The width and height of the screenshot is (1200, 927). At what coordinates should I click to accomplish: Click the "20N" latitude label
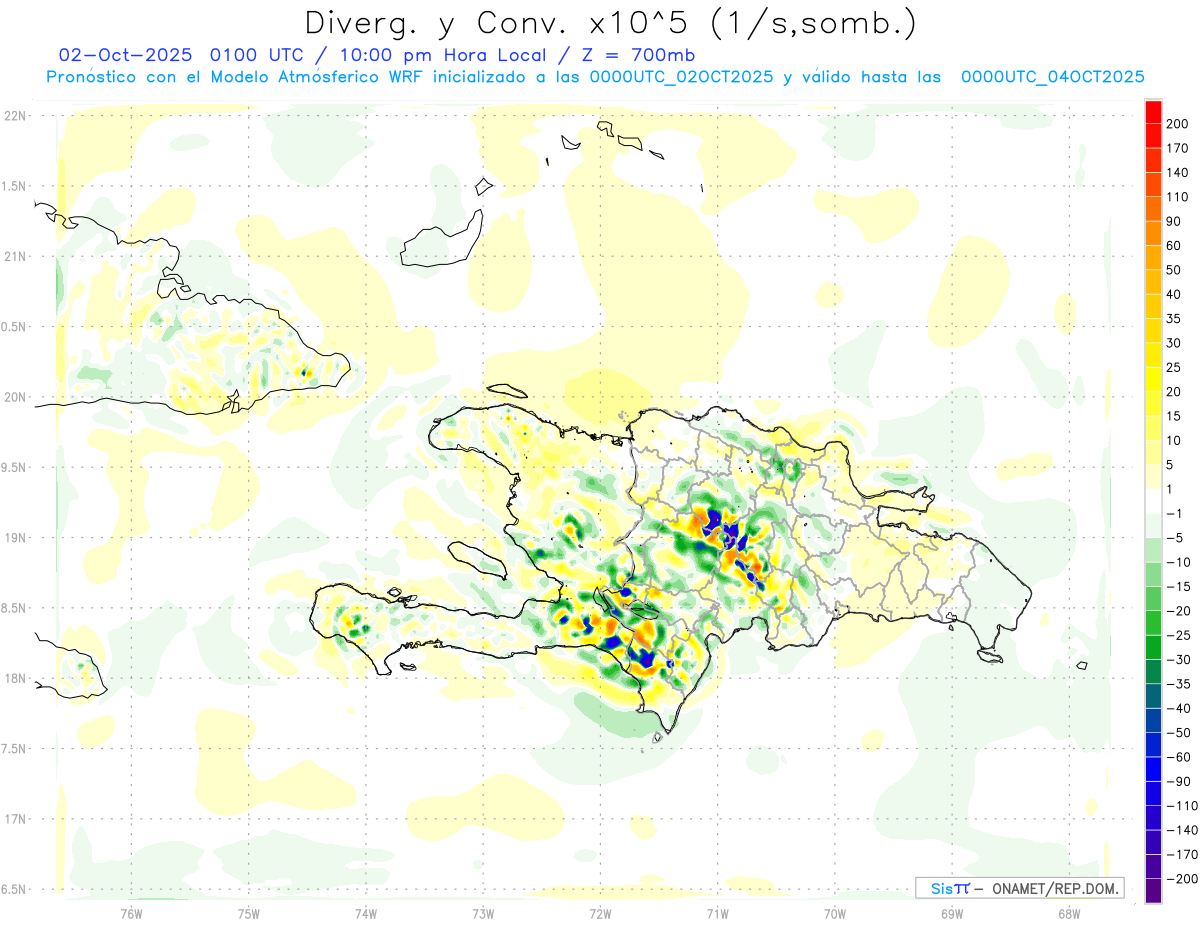click(14, 397)
